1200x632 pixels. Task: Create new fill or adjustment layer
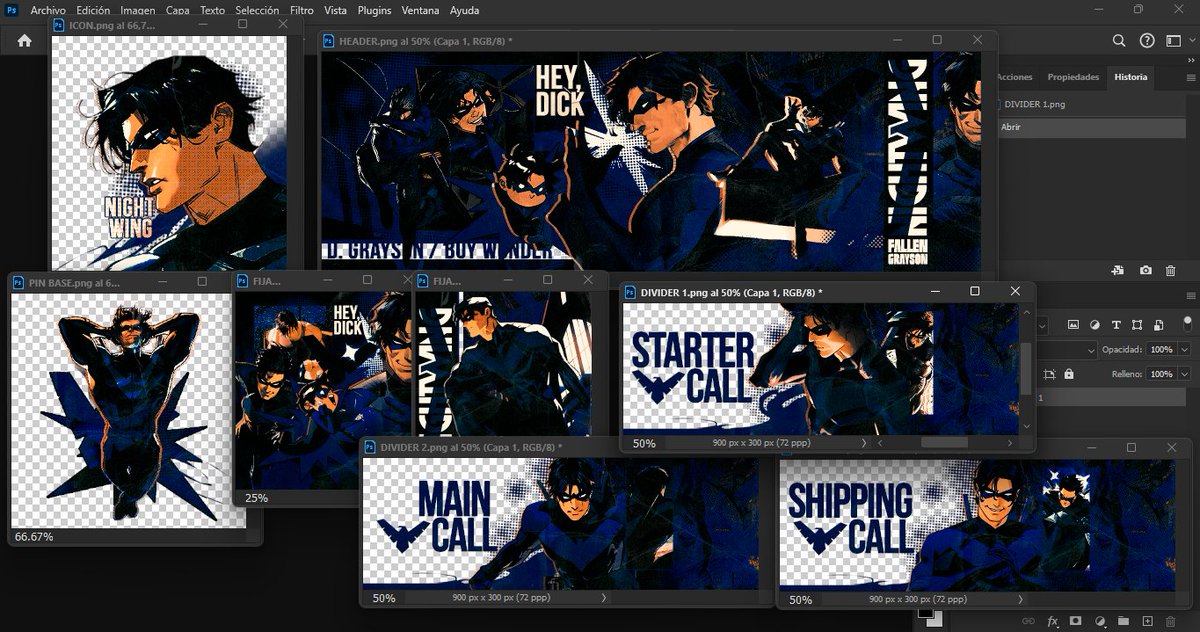[x=1100, y=621]
